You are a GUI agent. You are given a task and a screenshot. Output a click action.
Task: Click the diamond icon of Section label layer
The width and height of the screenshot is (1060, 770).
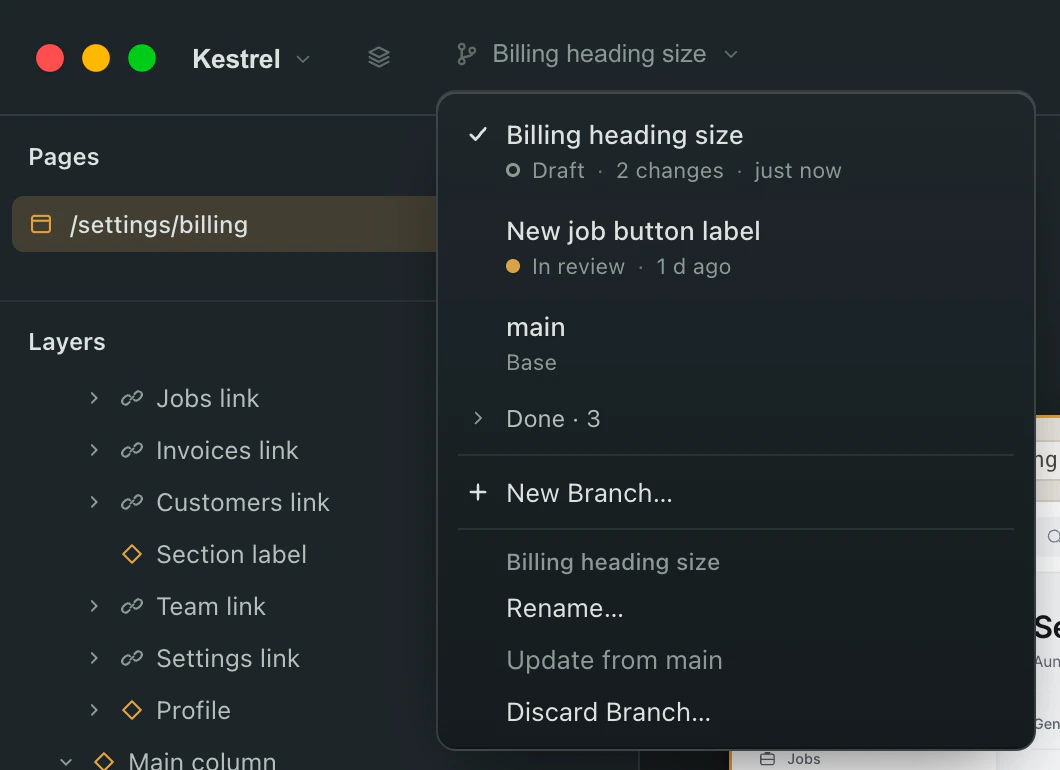click(x=132, y=554)
